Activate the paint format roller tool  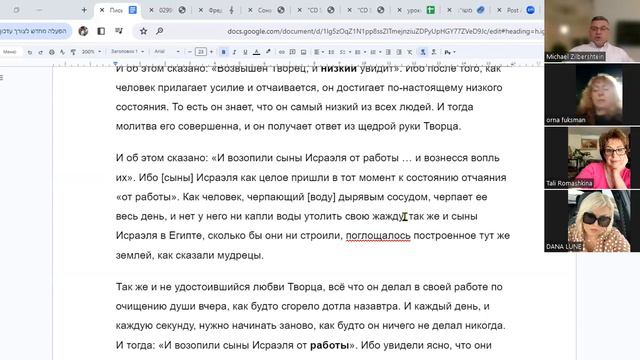tap(73, 52)
